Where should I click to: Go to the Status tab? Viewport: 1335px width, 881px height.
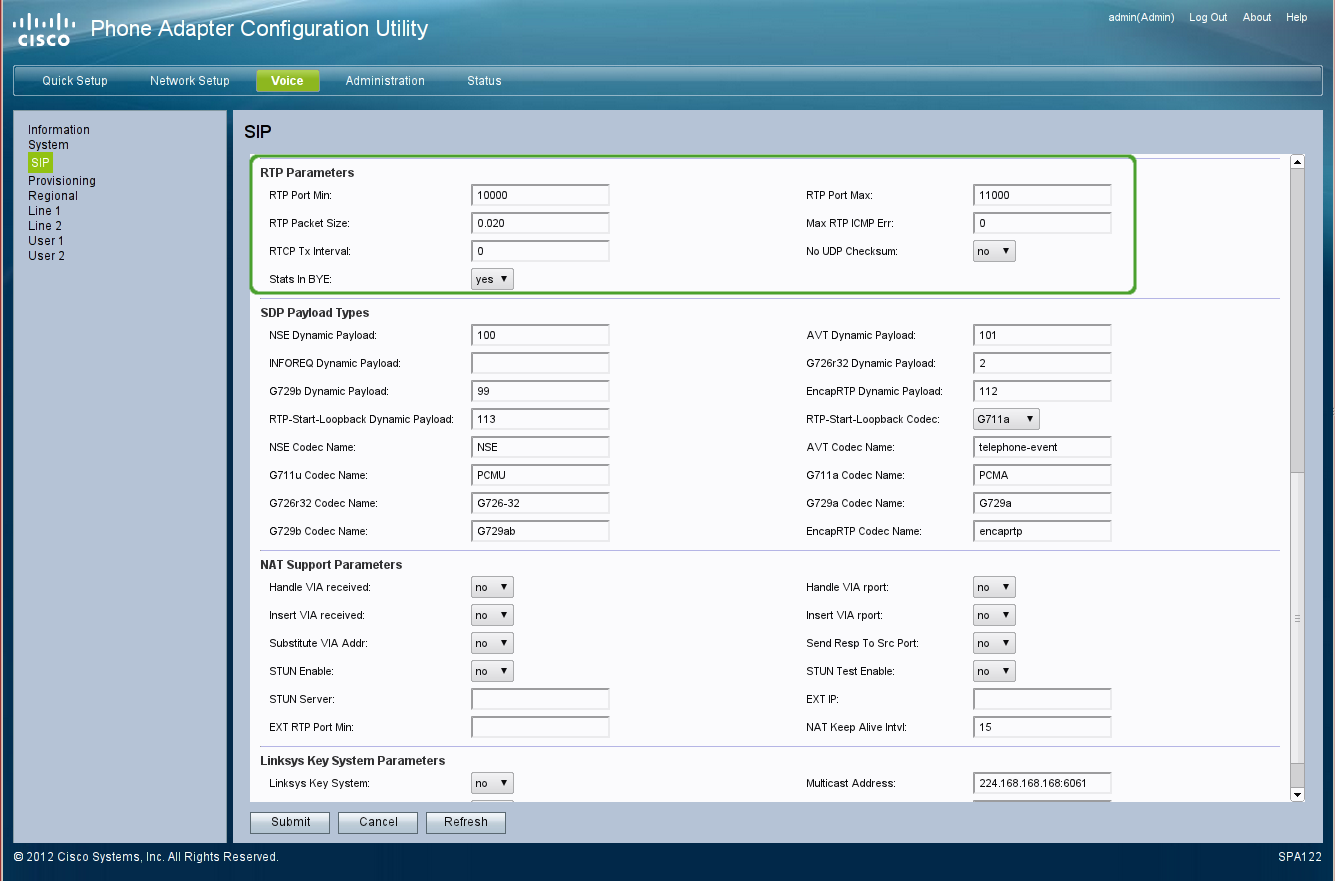[x=484, y=81]
